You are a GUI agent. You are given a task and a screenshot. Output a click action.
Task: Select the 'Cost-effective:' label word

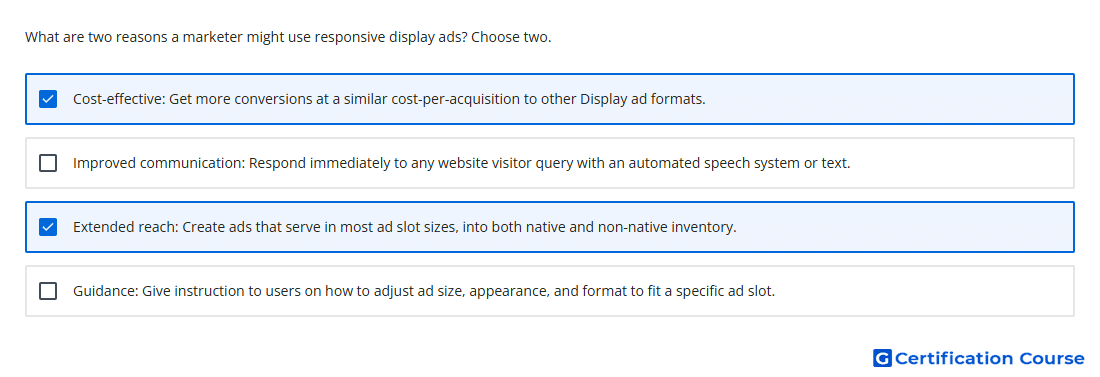tap(119, 99)
